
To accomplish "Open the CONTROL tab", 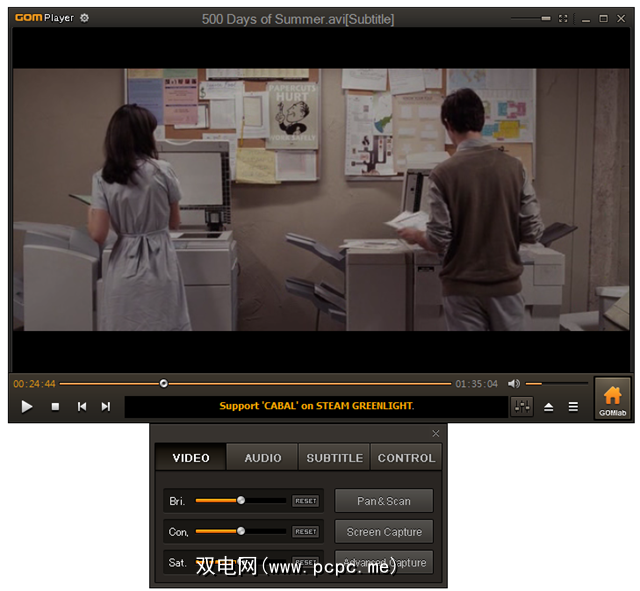I will pyautogui.click(x=406, y=458).
